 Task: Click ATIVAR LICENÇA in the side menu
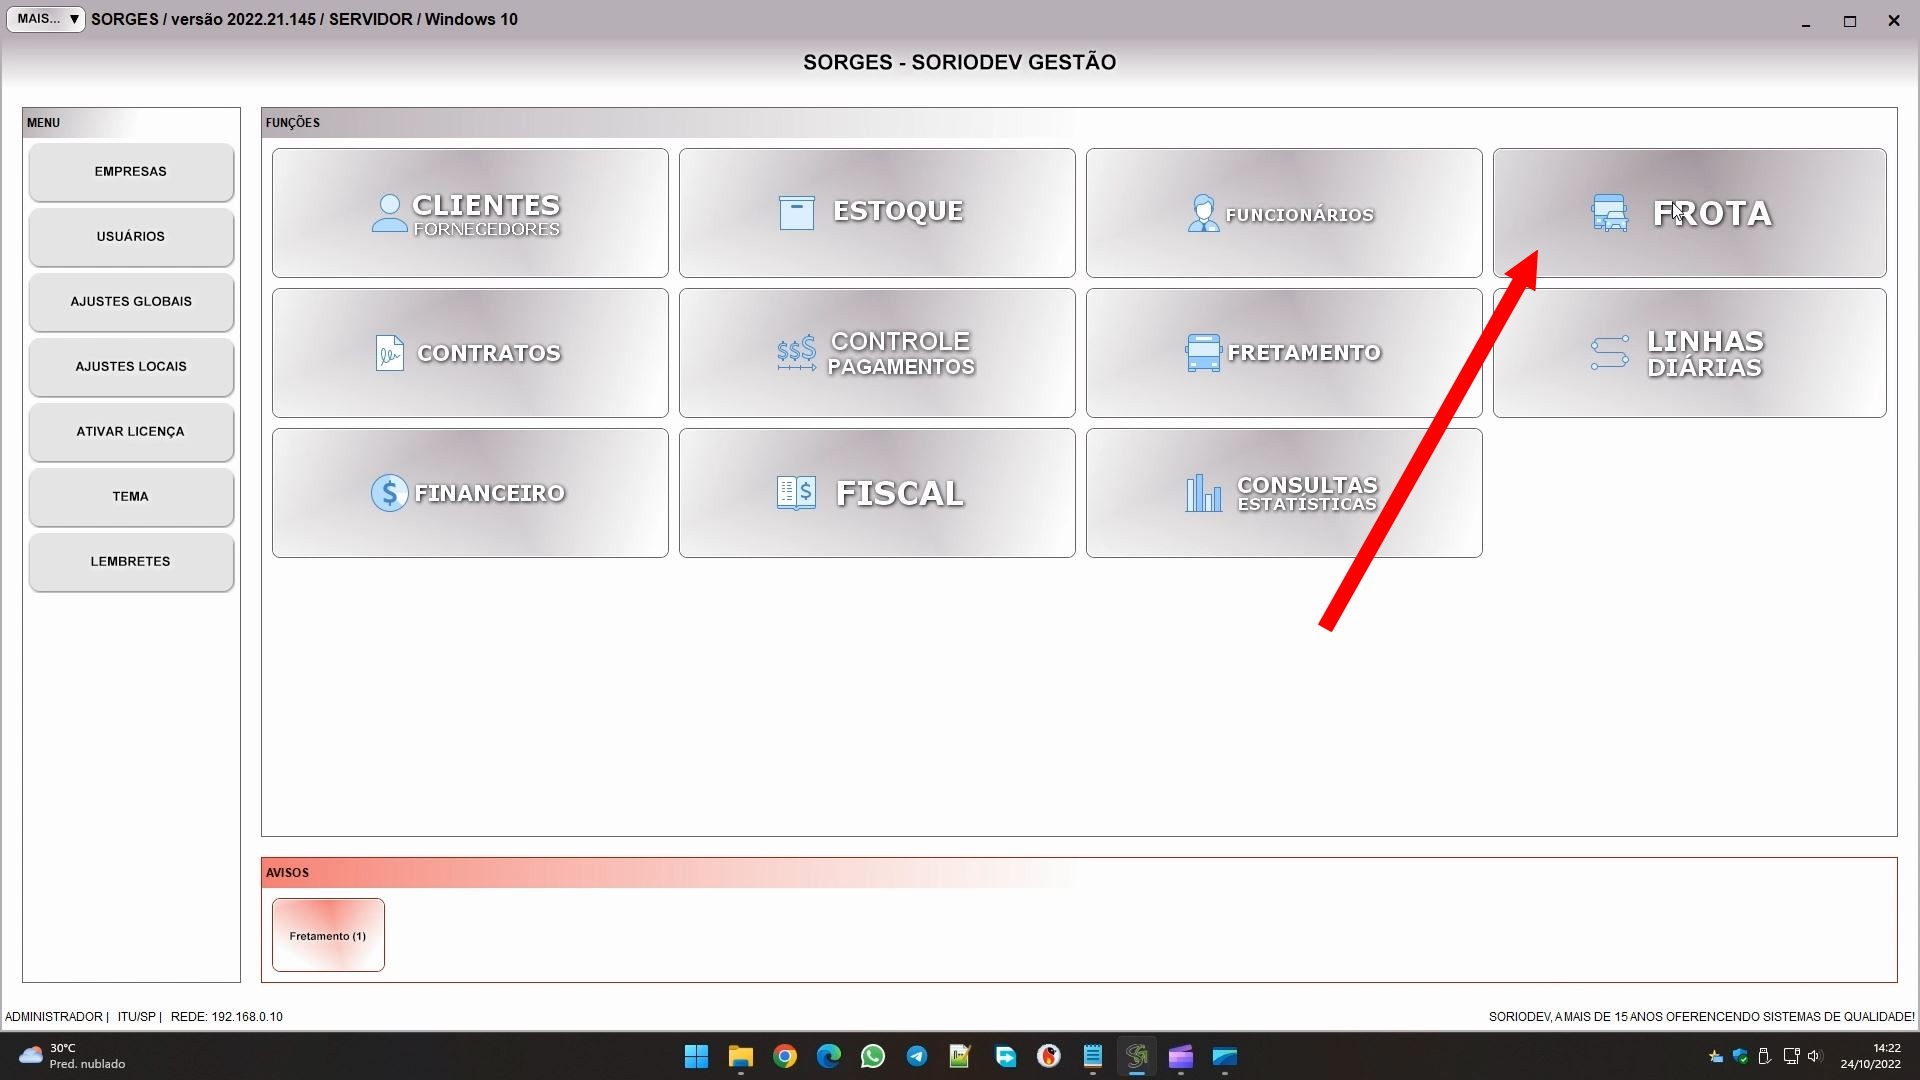click(x=131, y=432)
